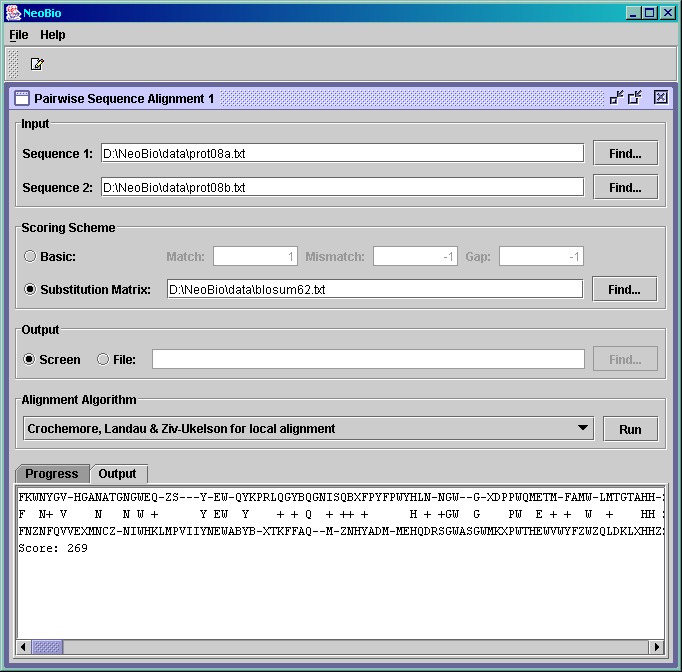
Task: Click the horizontal scrollbar thumb
Action: [x=47, y=647]
